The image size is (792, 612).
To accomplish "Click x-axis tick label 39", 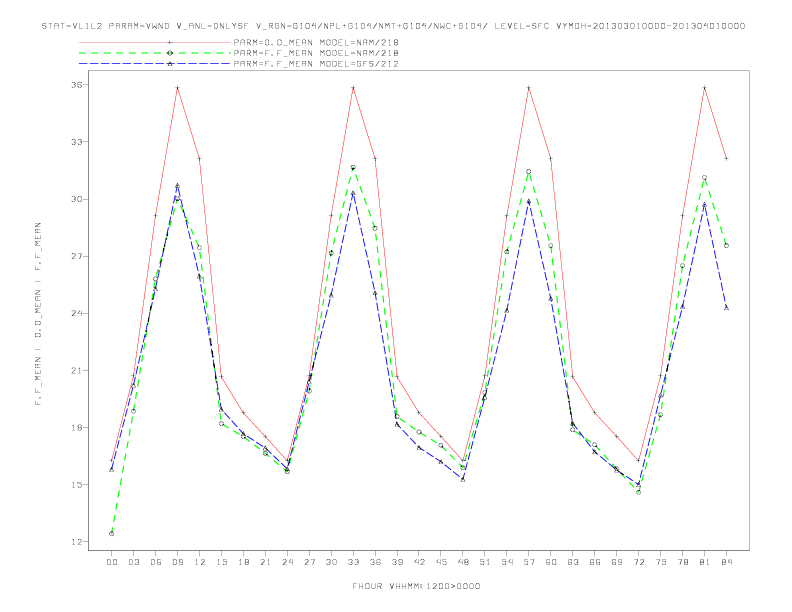I will click(x=397, y=562).
